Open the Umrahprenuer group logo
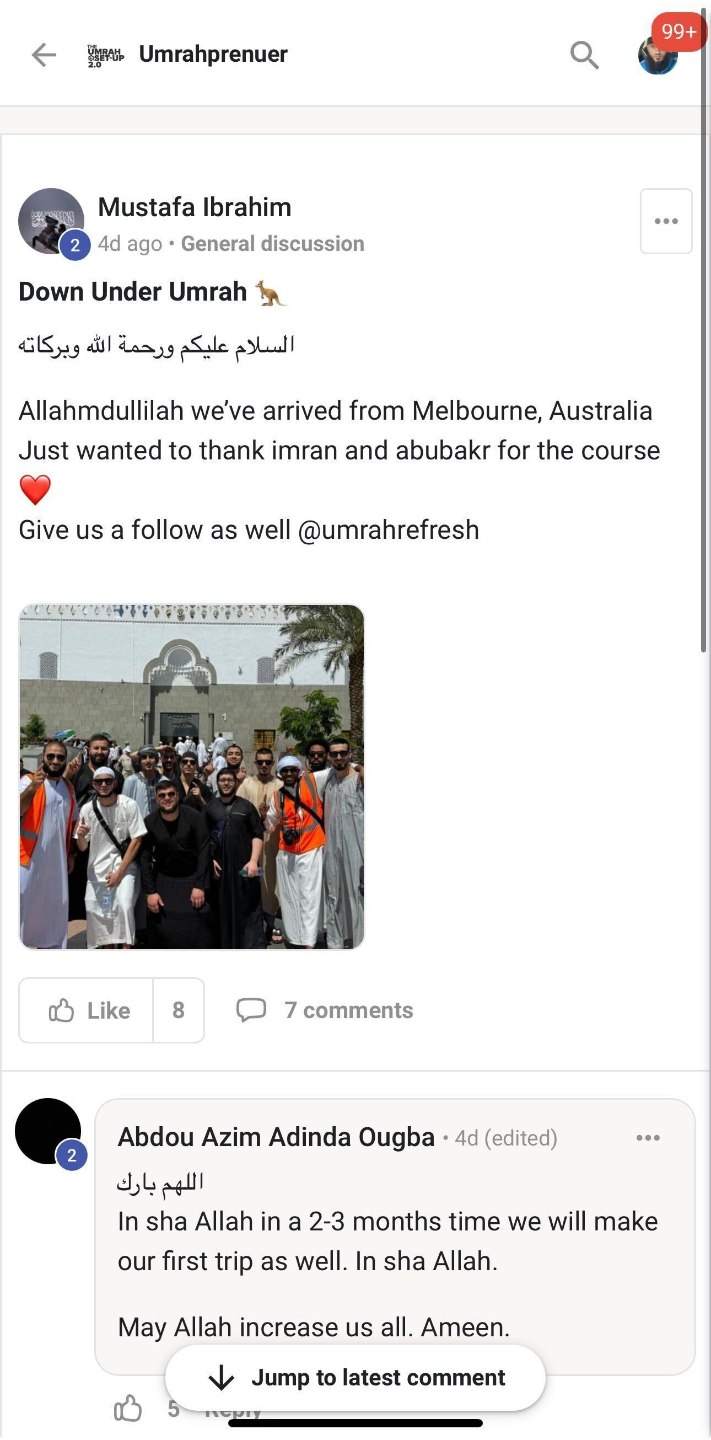This screenshot has width=711, height=1440. [105, 54]
